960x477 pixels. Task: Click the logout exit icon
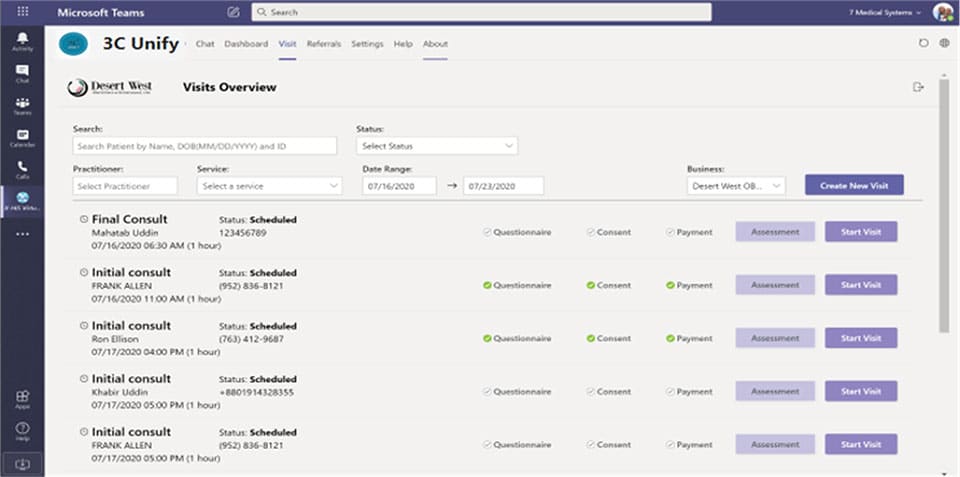click(918, 88)
